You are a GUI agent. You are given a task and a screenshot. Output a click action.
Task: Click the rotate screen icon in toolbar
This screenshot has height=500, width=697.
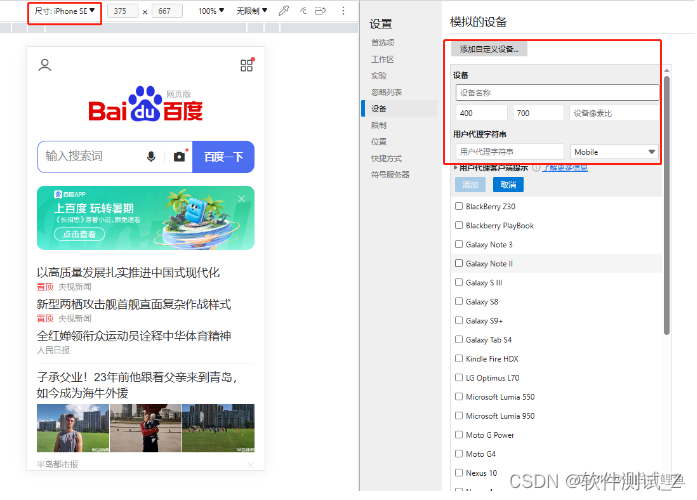(320, 11)
